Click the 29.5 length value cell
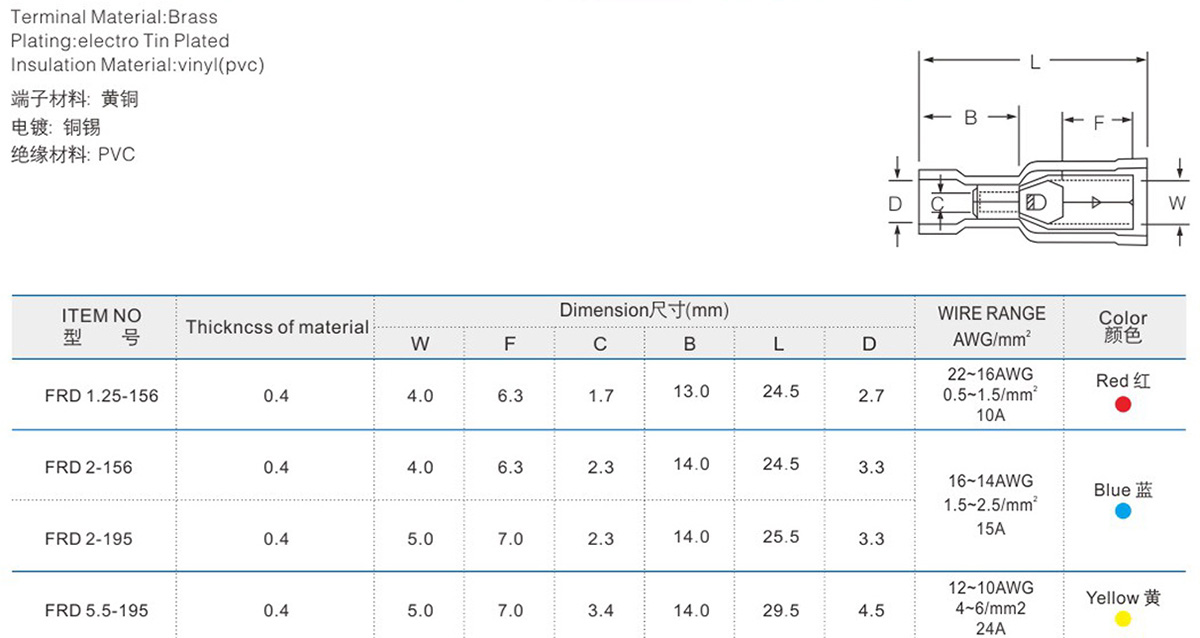Screen dimensions: 1200x638 780,610
